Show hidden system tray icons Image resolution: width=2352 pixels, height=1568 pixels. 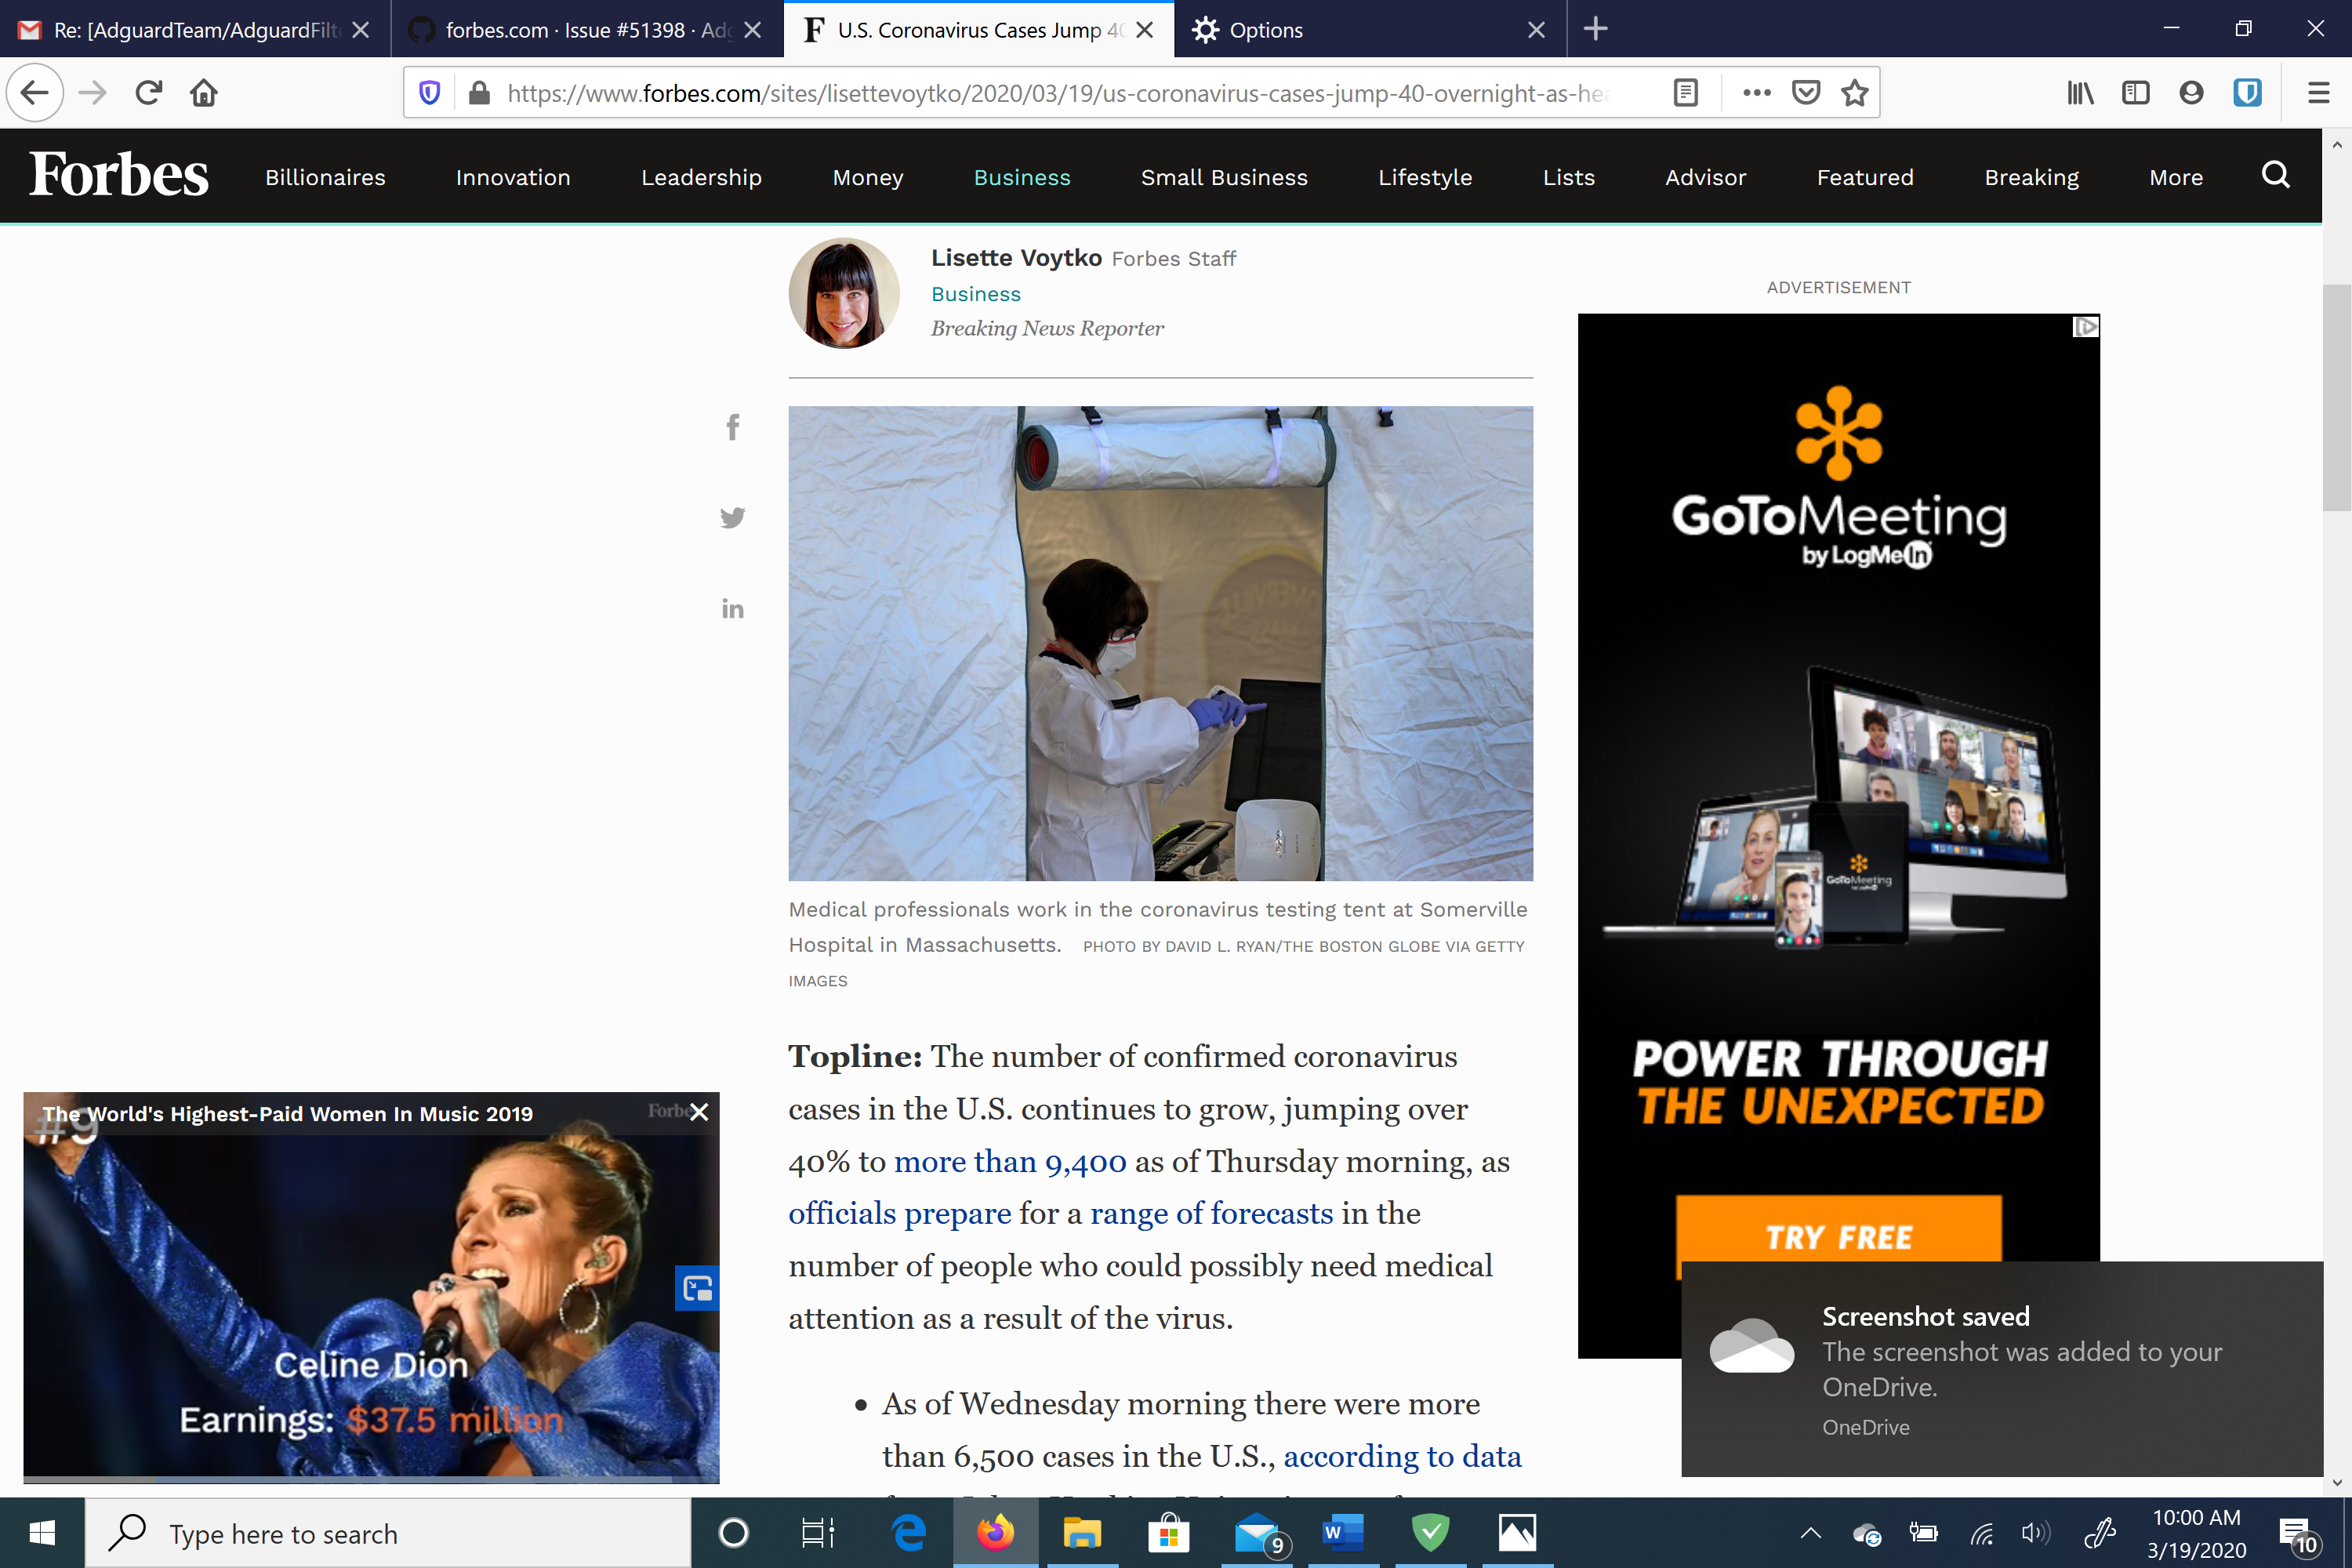click(1810, 1532)
